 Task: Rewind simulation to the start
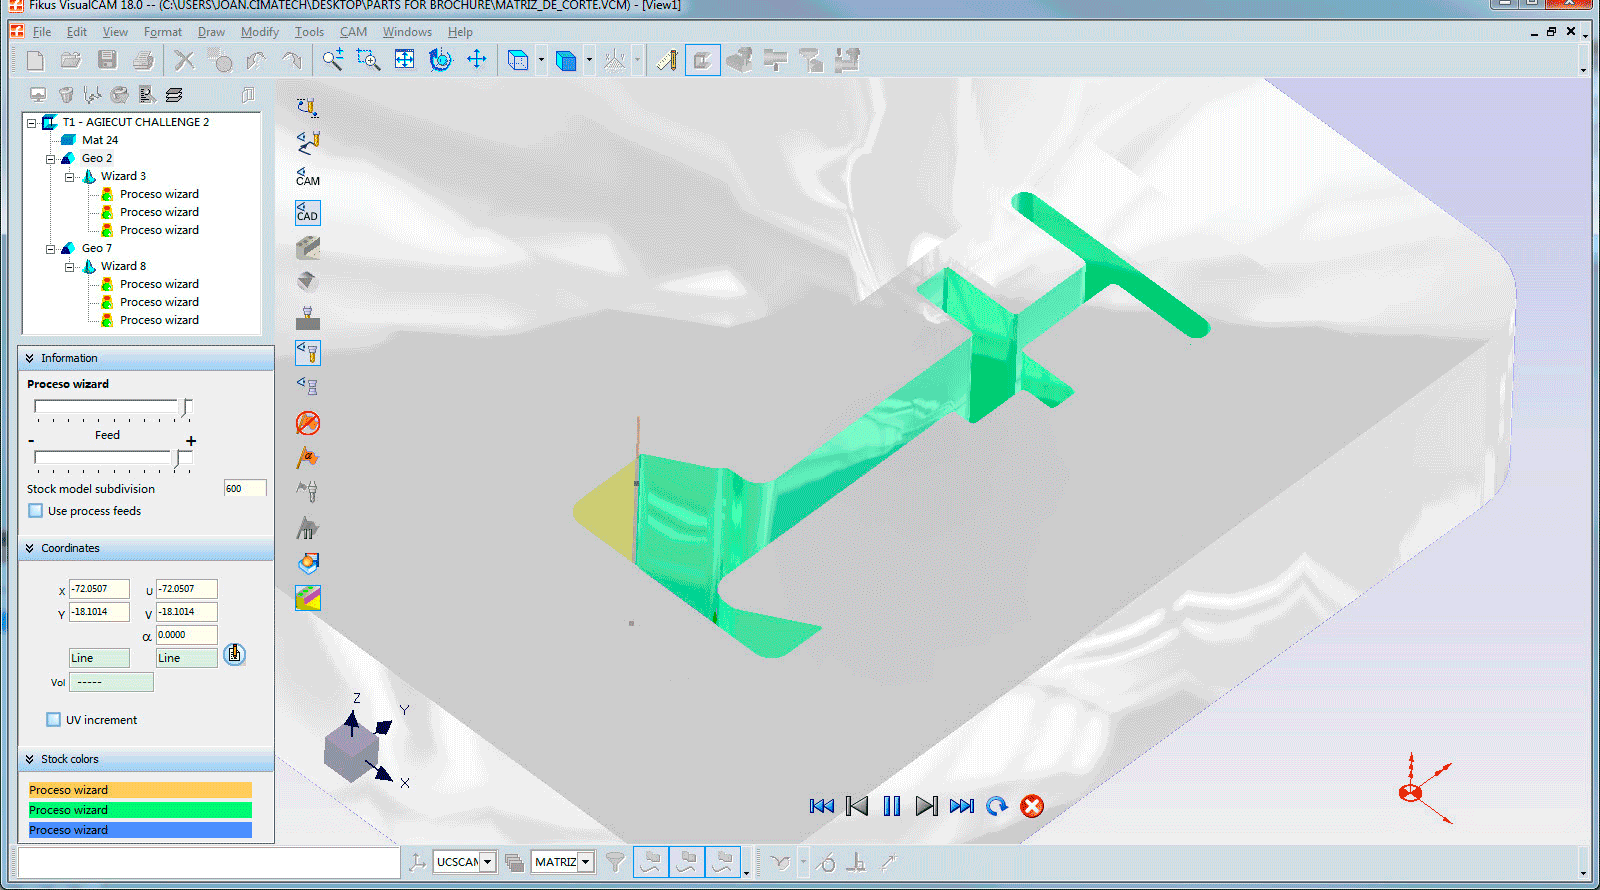point(821,806)
